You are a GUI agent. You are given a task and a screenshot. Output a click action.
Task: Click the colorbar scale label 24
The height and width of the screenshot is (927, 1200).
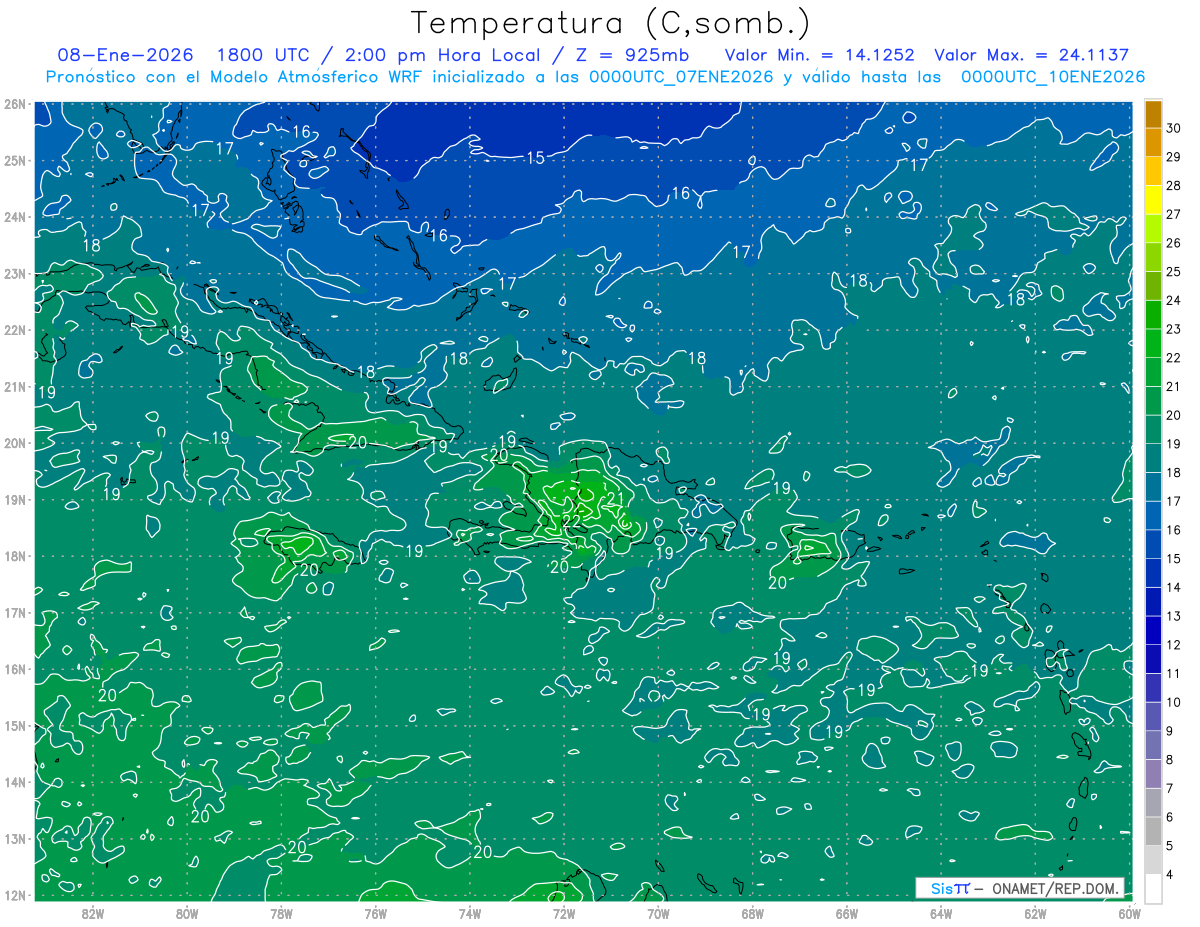(x=1174, y=300)
